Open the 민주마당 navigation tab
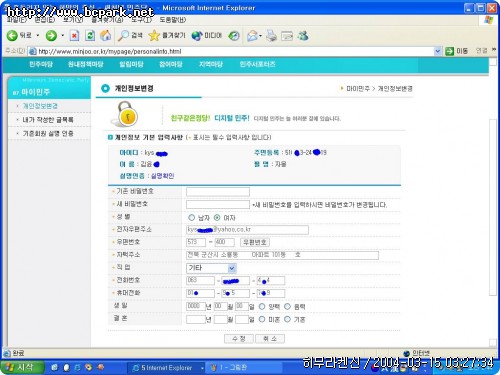This screenshot has width=500, height=375. pos(41,64)
